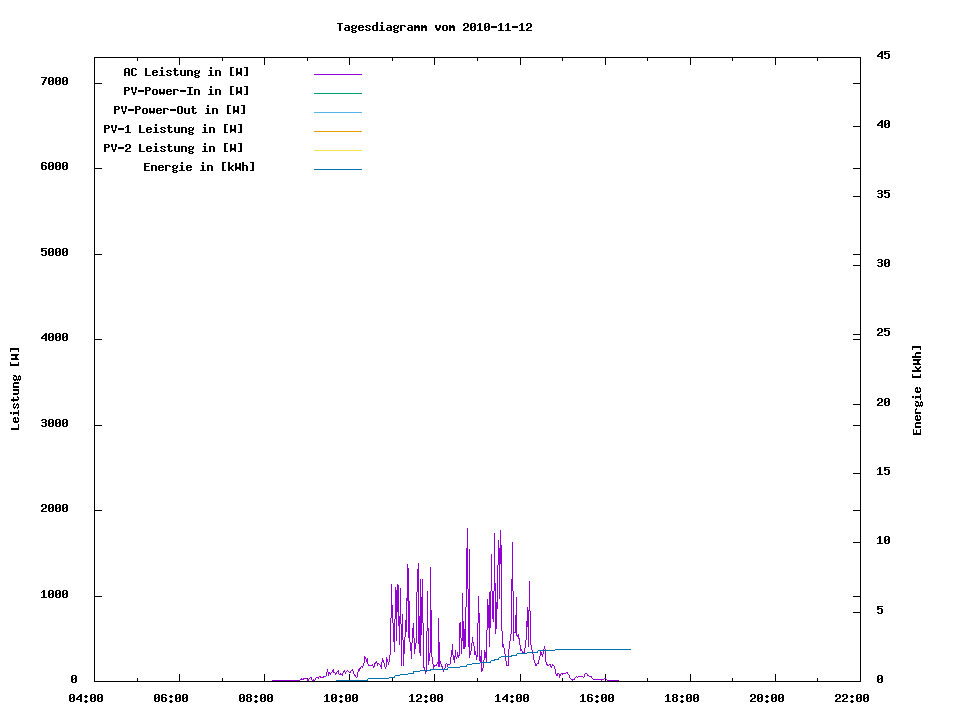Click the 45 tick on the energy axis
The image size is (960, 720).
tap(883, 55)
